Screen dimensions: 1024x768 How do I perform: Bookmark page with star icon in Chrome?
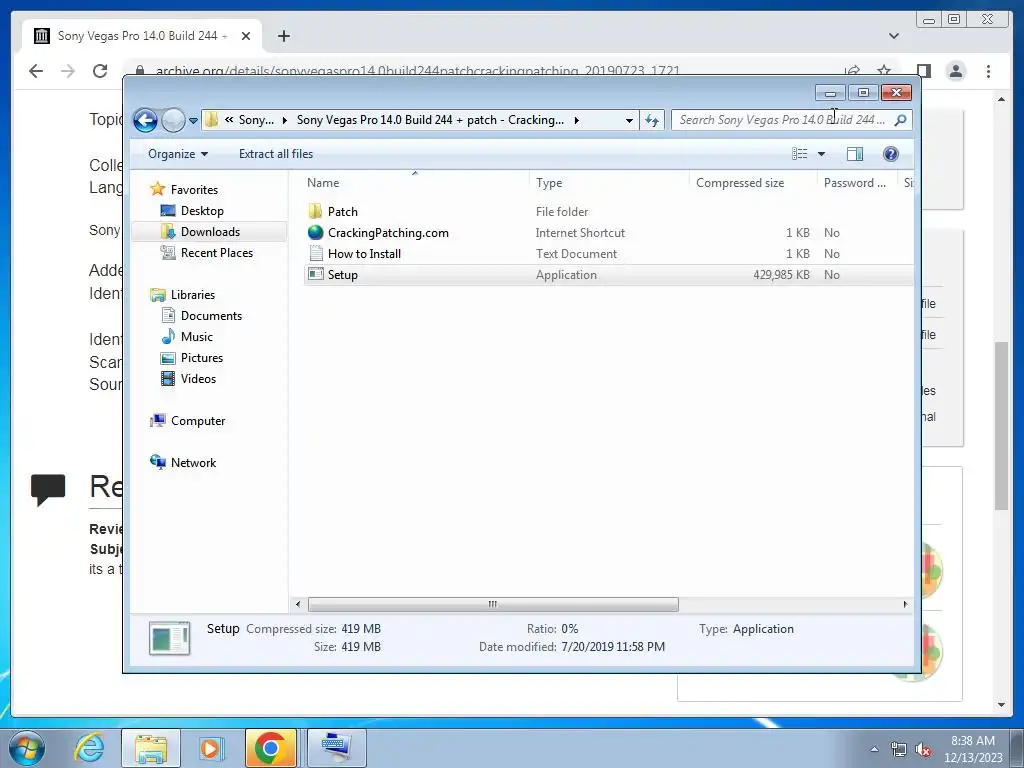click(x=884, y=71)
